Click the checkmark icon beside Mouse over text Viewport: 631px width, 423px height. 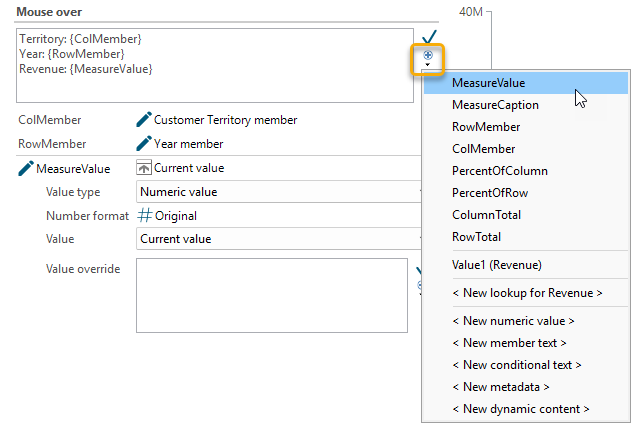click(x=430, y=37)
